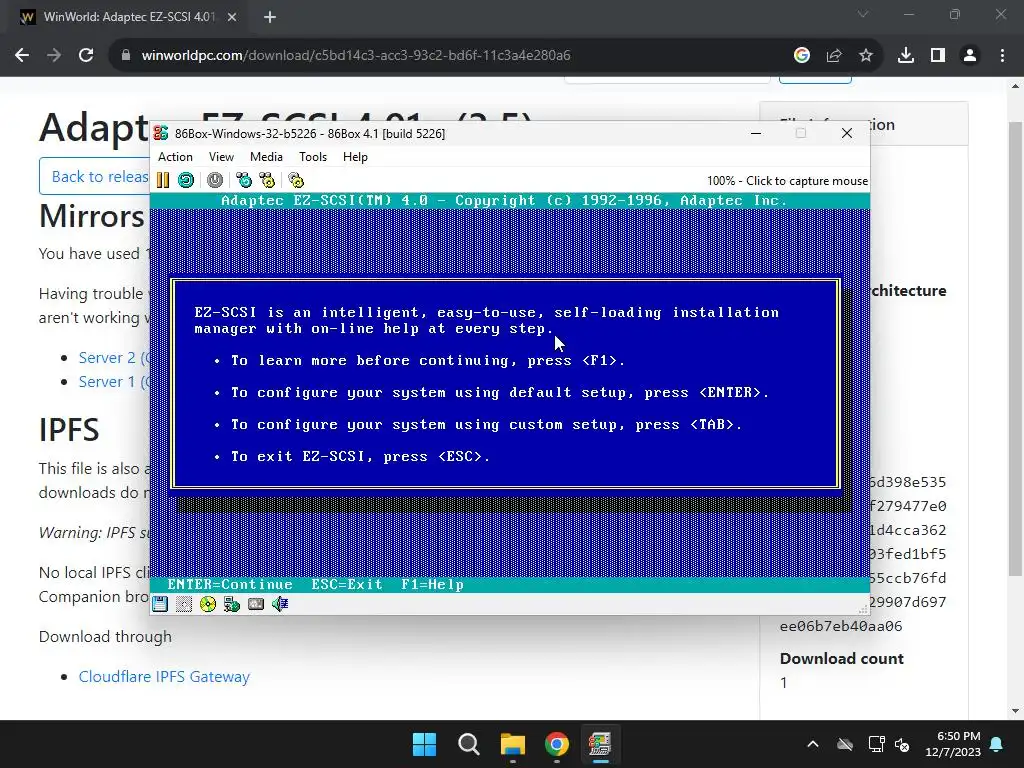This screenshot has height=768, width=1024.
Task: Open 86Box Media menu
Action: point(266,157)
